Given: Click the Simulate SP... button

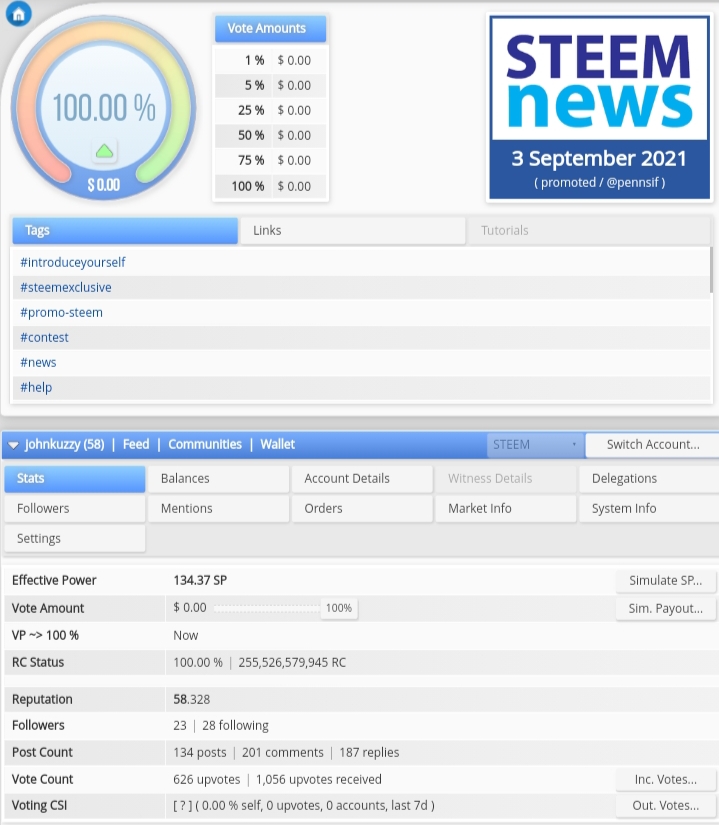Looking at the screenshot, I should 665,581.
